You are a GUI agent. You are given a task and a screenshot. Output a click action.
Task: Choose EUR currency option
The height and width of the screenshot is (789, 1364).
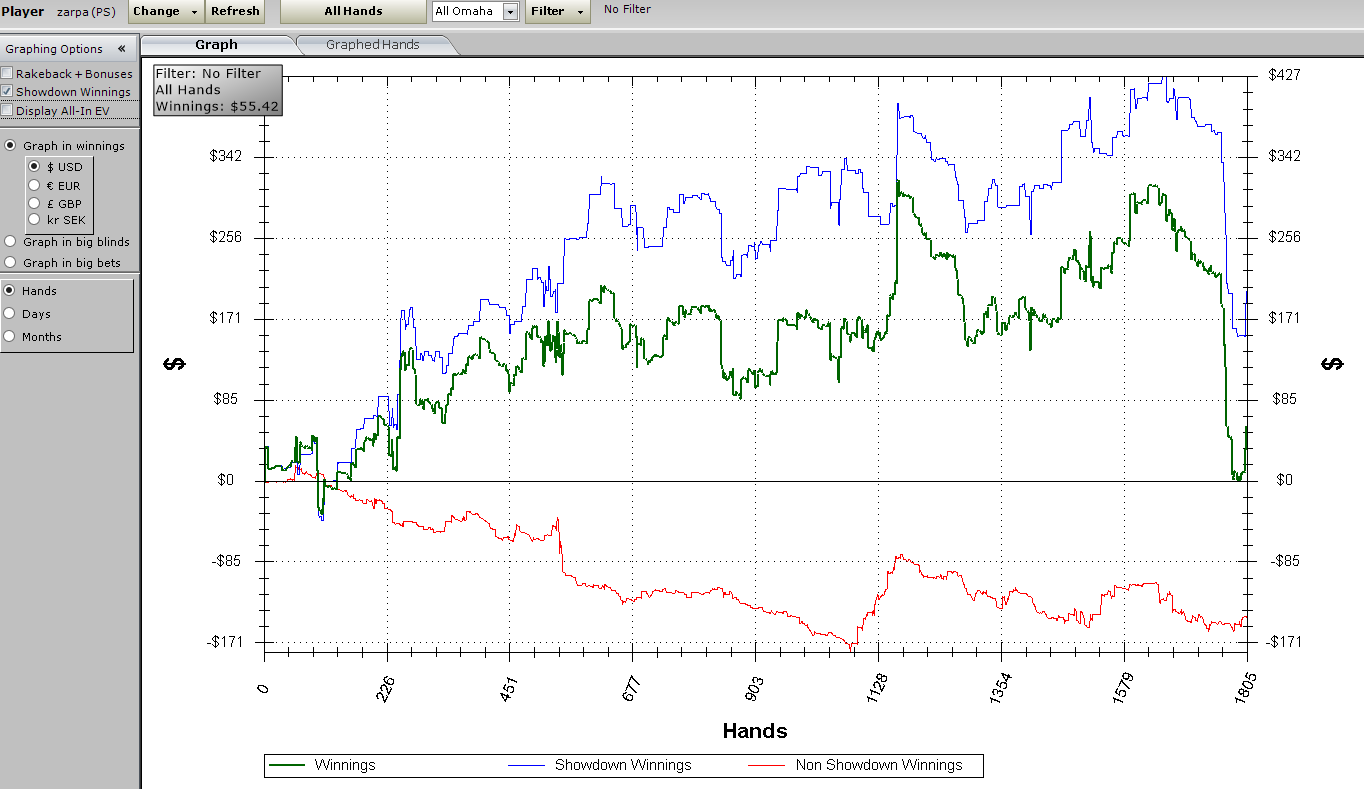[34, 185]
